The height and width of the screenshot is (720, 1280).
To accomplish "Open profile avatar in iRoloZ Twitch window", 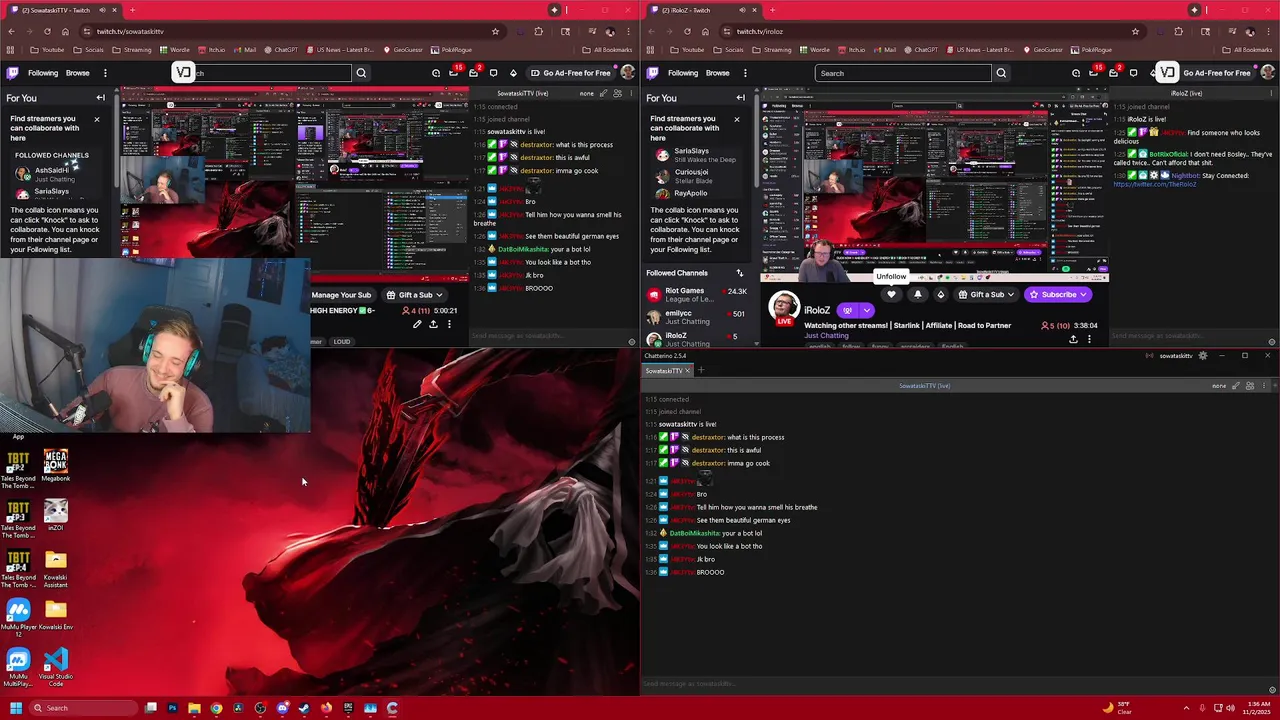I will click(x=1267, y=73).
